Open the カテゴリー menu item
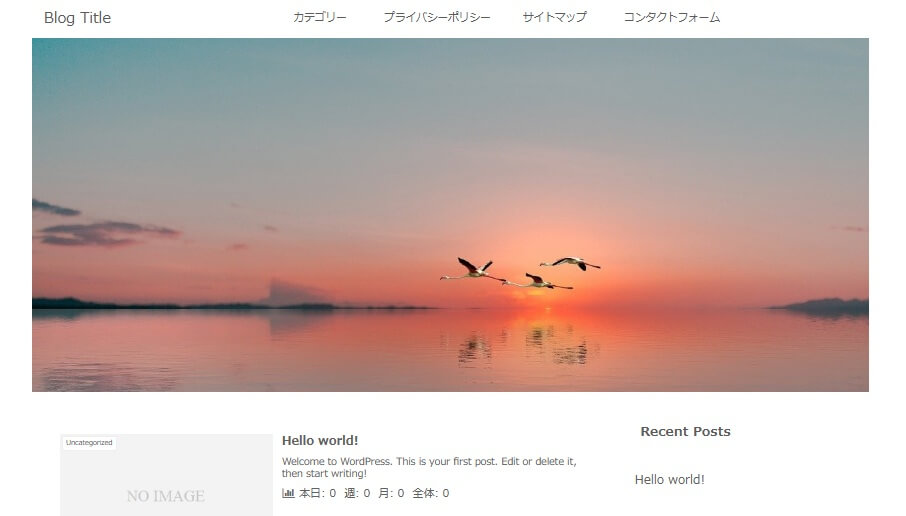906x516 pixels. tap(320, 17)
